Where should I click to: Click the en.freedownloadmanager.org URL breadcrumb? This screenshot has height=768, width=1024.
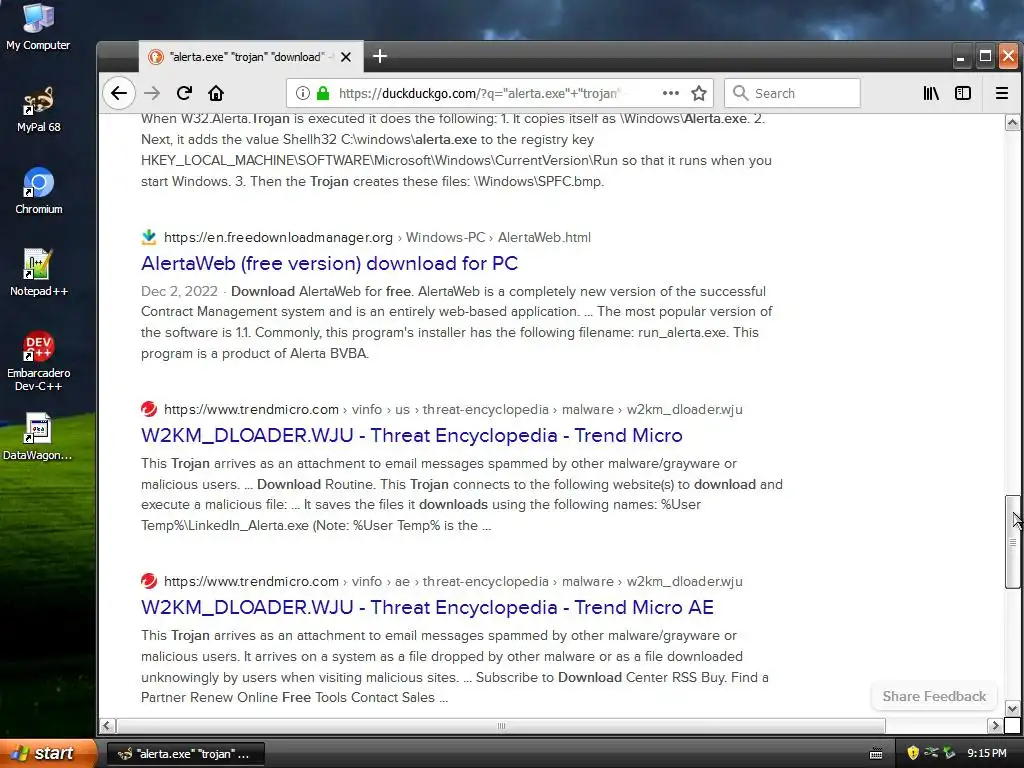[377, 238]
